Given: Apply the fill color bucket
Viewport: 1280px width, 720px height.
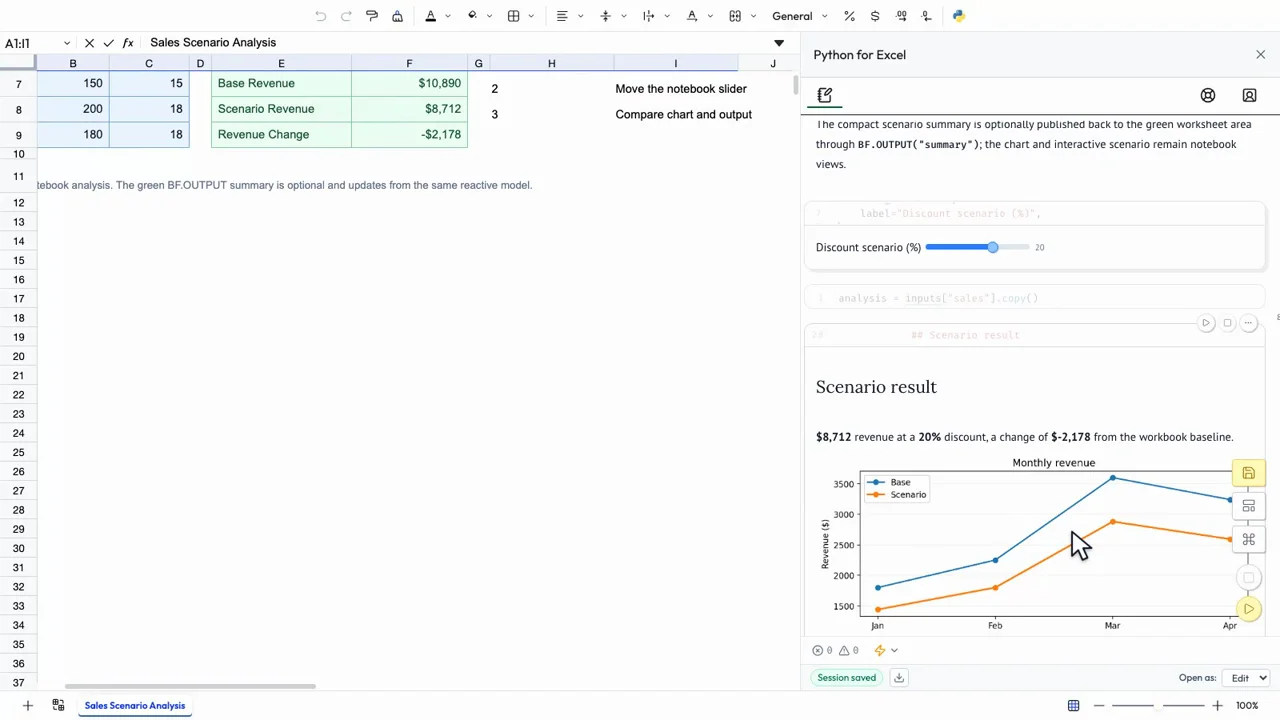Looking at the screenshot, I should pos(472,16).
